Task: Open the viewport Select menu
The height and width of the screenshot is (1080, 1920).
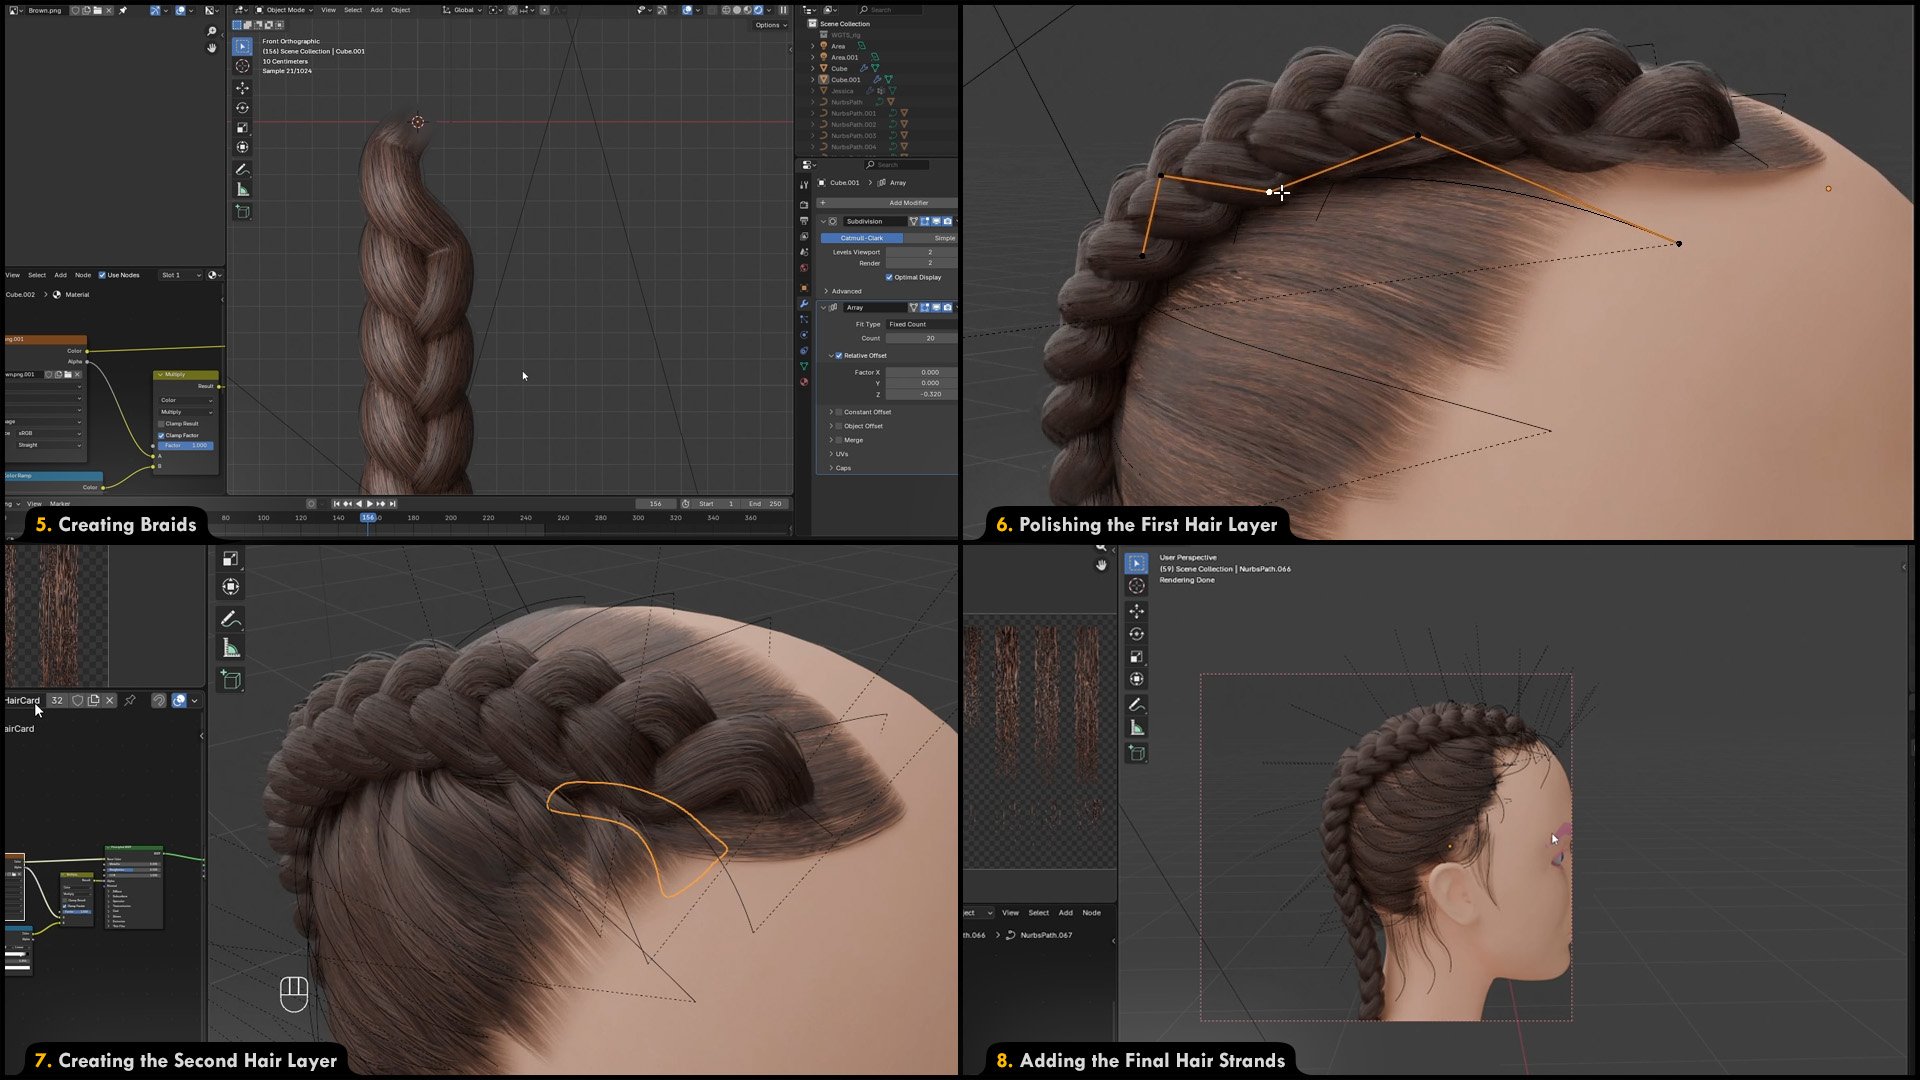Action: pyautogui.click(x=353, y=10)
